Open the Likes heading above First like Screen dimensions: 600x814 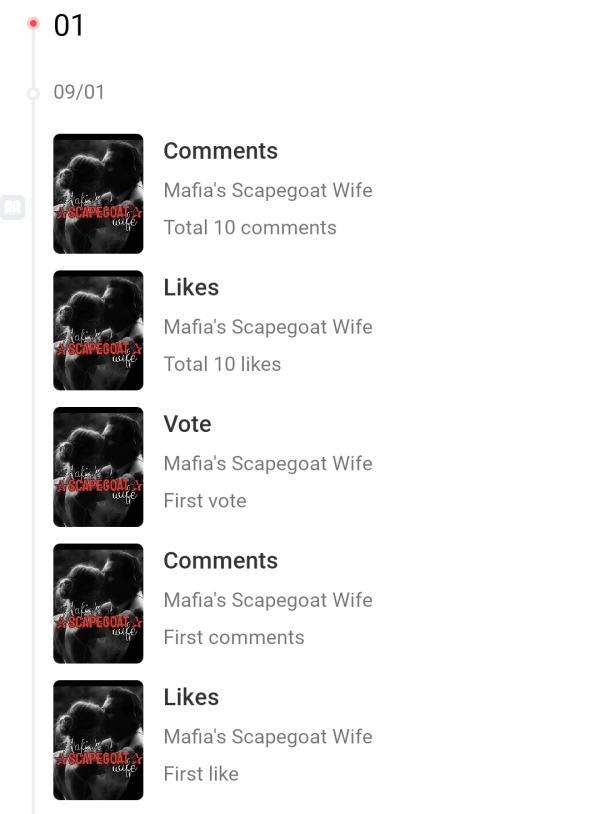click(x=191, y=697)
